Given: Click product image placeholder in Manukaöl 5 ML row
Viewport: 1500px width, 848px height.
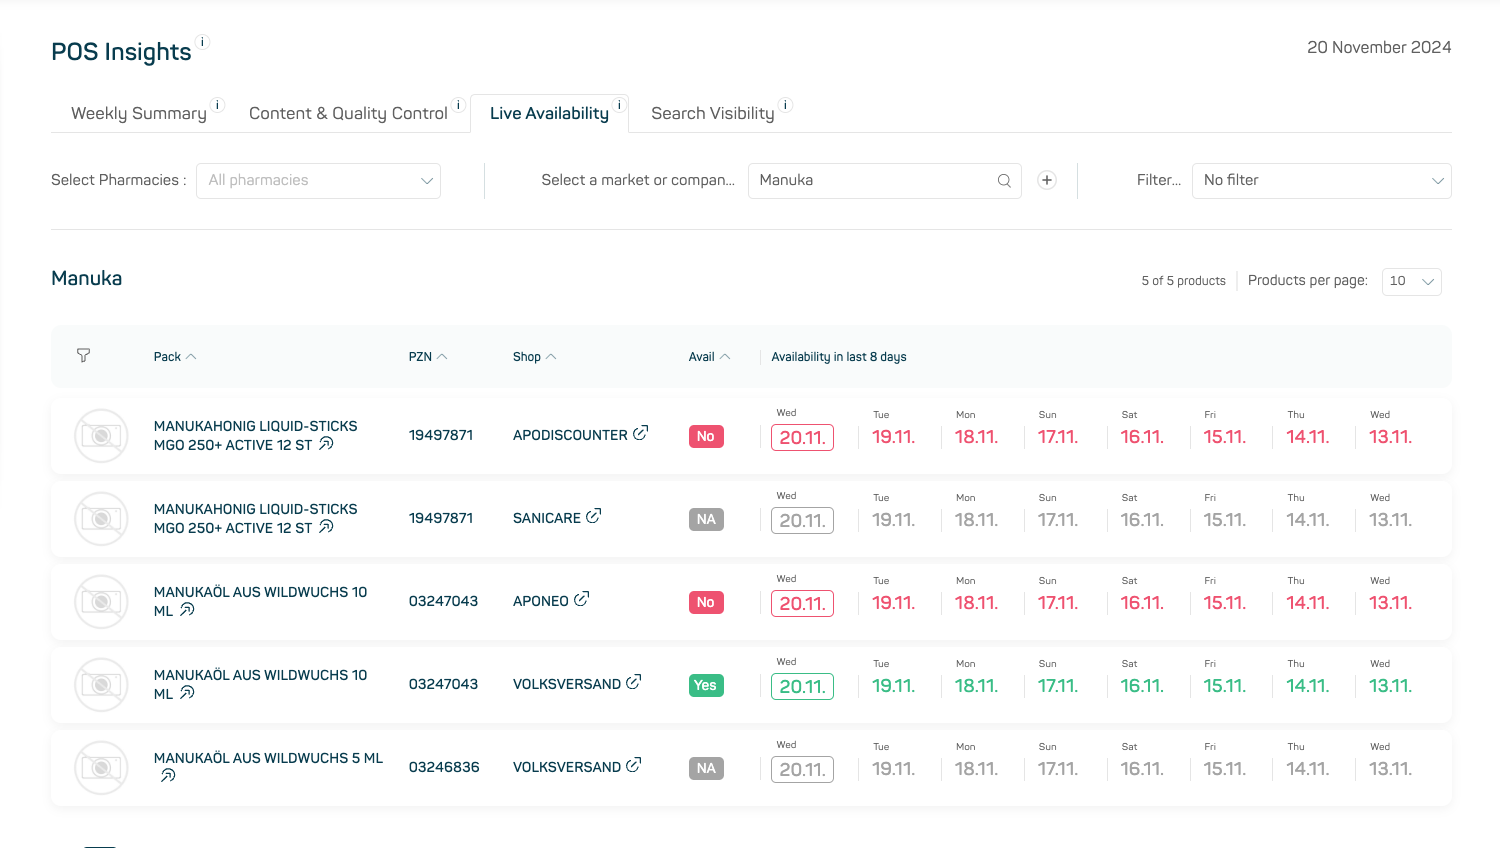Looking at the screenshot, I should (101, 768).
